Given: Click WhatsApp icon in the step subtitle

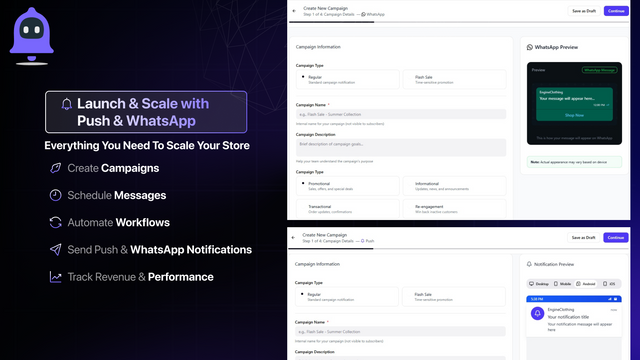Looking at the screenshot, I should (363, 14).
